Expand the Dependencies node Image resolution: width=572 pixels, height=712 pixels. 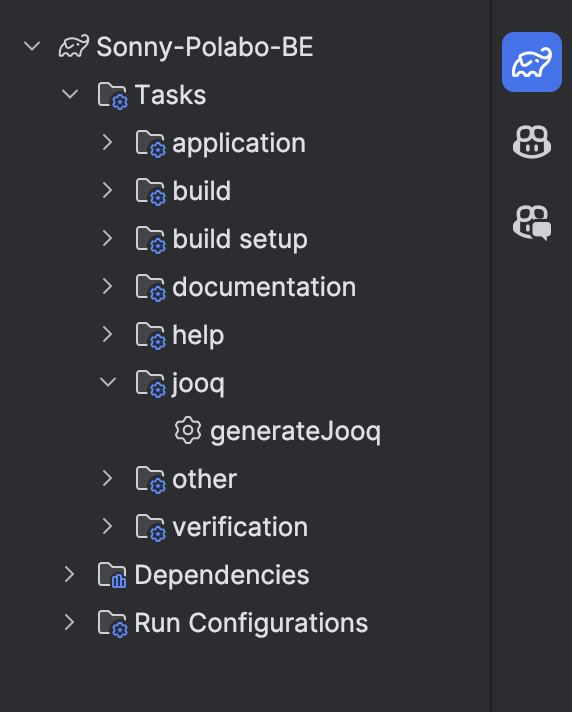[x=69, y=574]
